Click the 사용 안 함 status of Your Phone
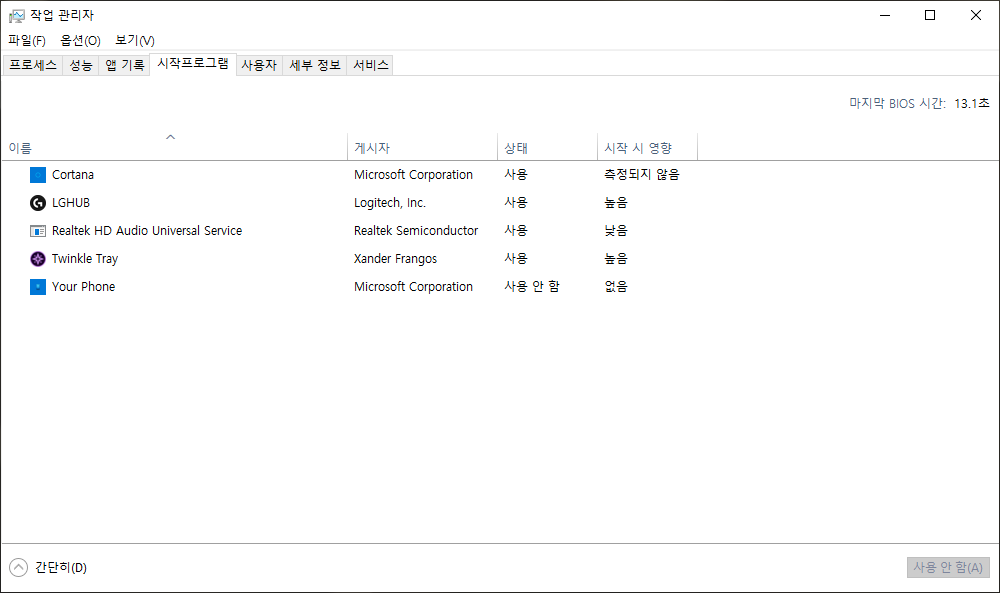This screenshot has width=1000, height=593. coord(532,287)
